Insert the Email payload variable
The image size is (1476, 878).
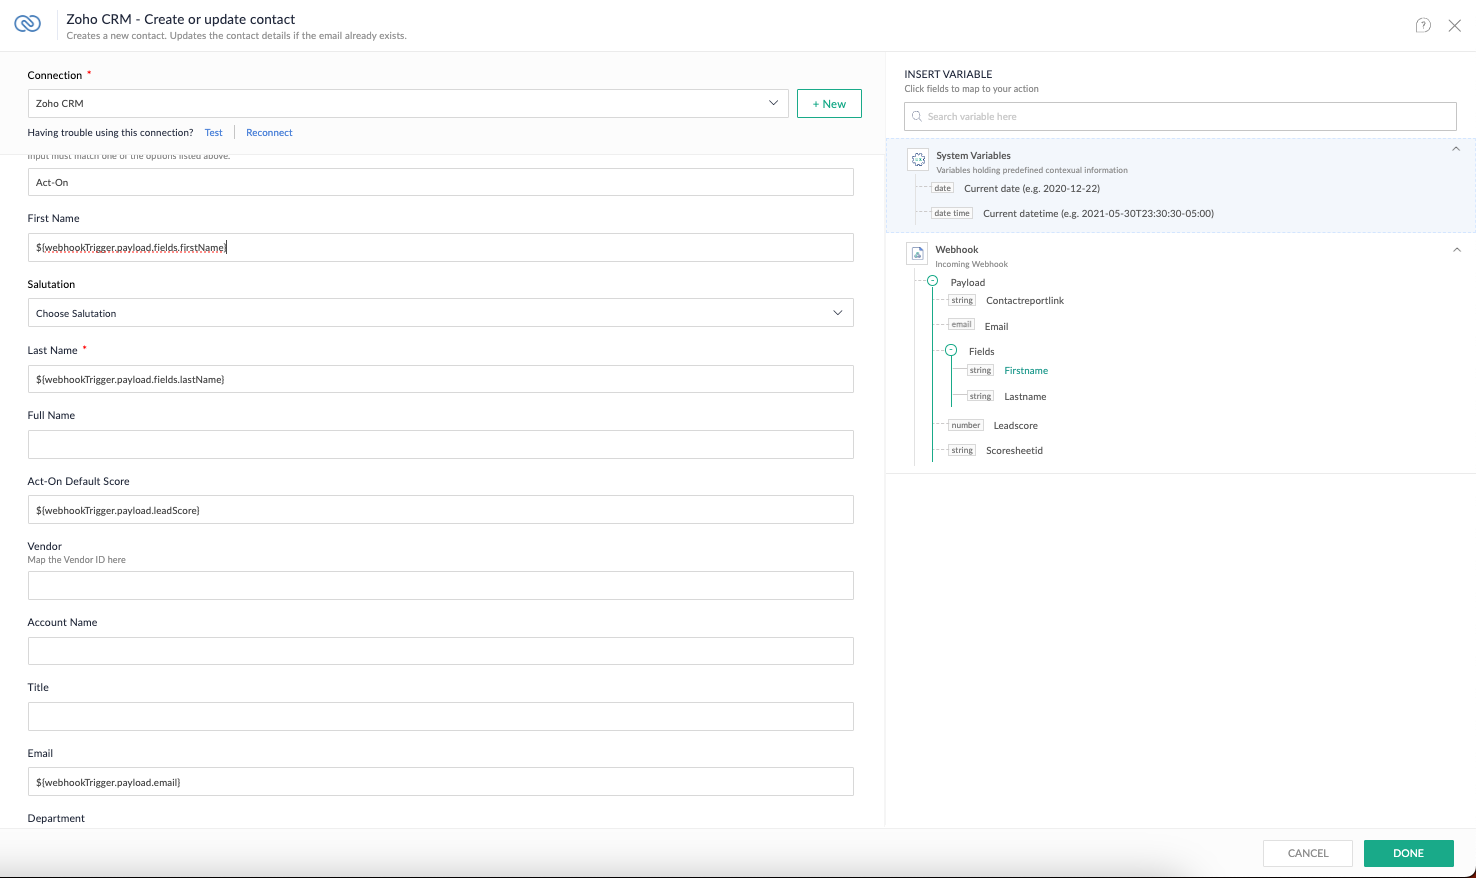click(x=996, y=326)
